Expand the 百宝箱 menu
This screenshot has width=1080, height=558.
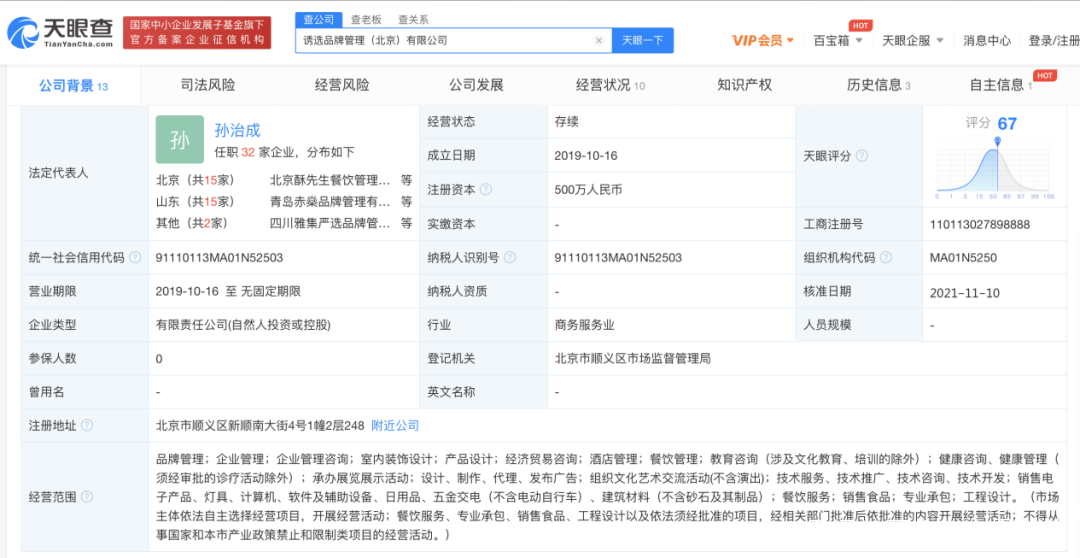click(836, 41)
